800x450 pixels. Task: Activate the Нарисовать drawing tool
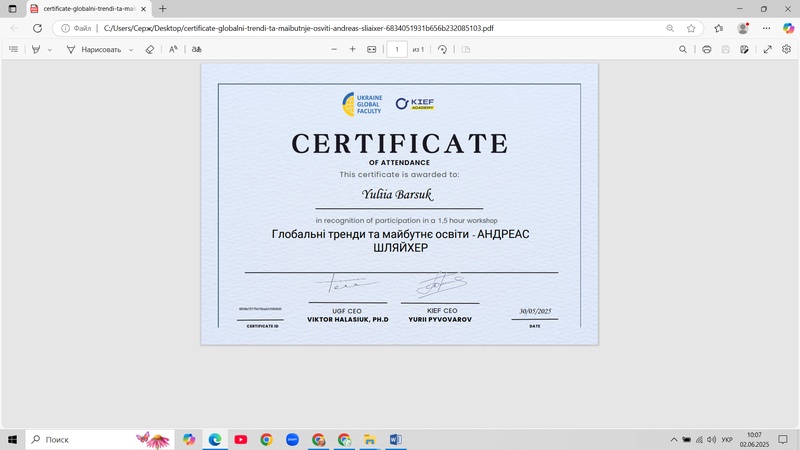(x=94, y=49)
